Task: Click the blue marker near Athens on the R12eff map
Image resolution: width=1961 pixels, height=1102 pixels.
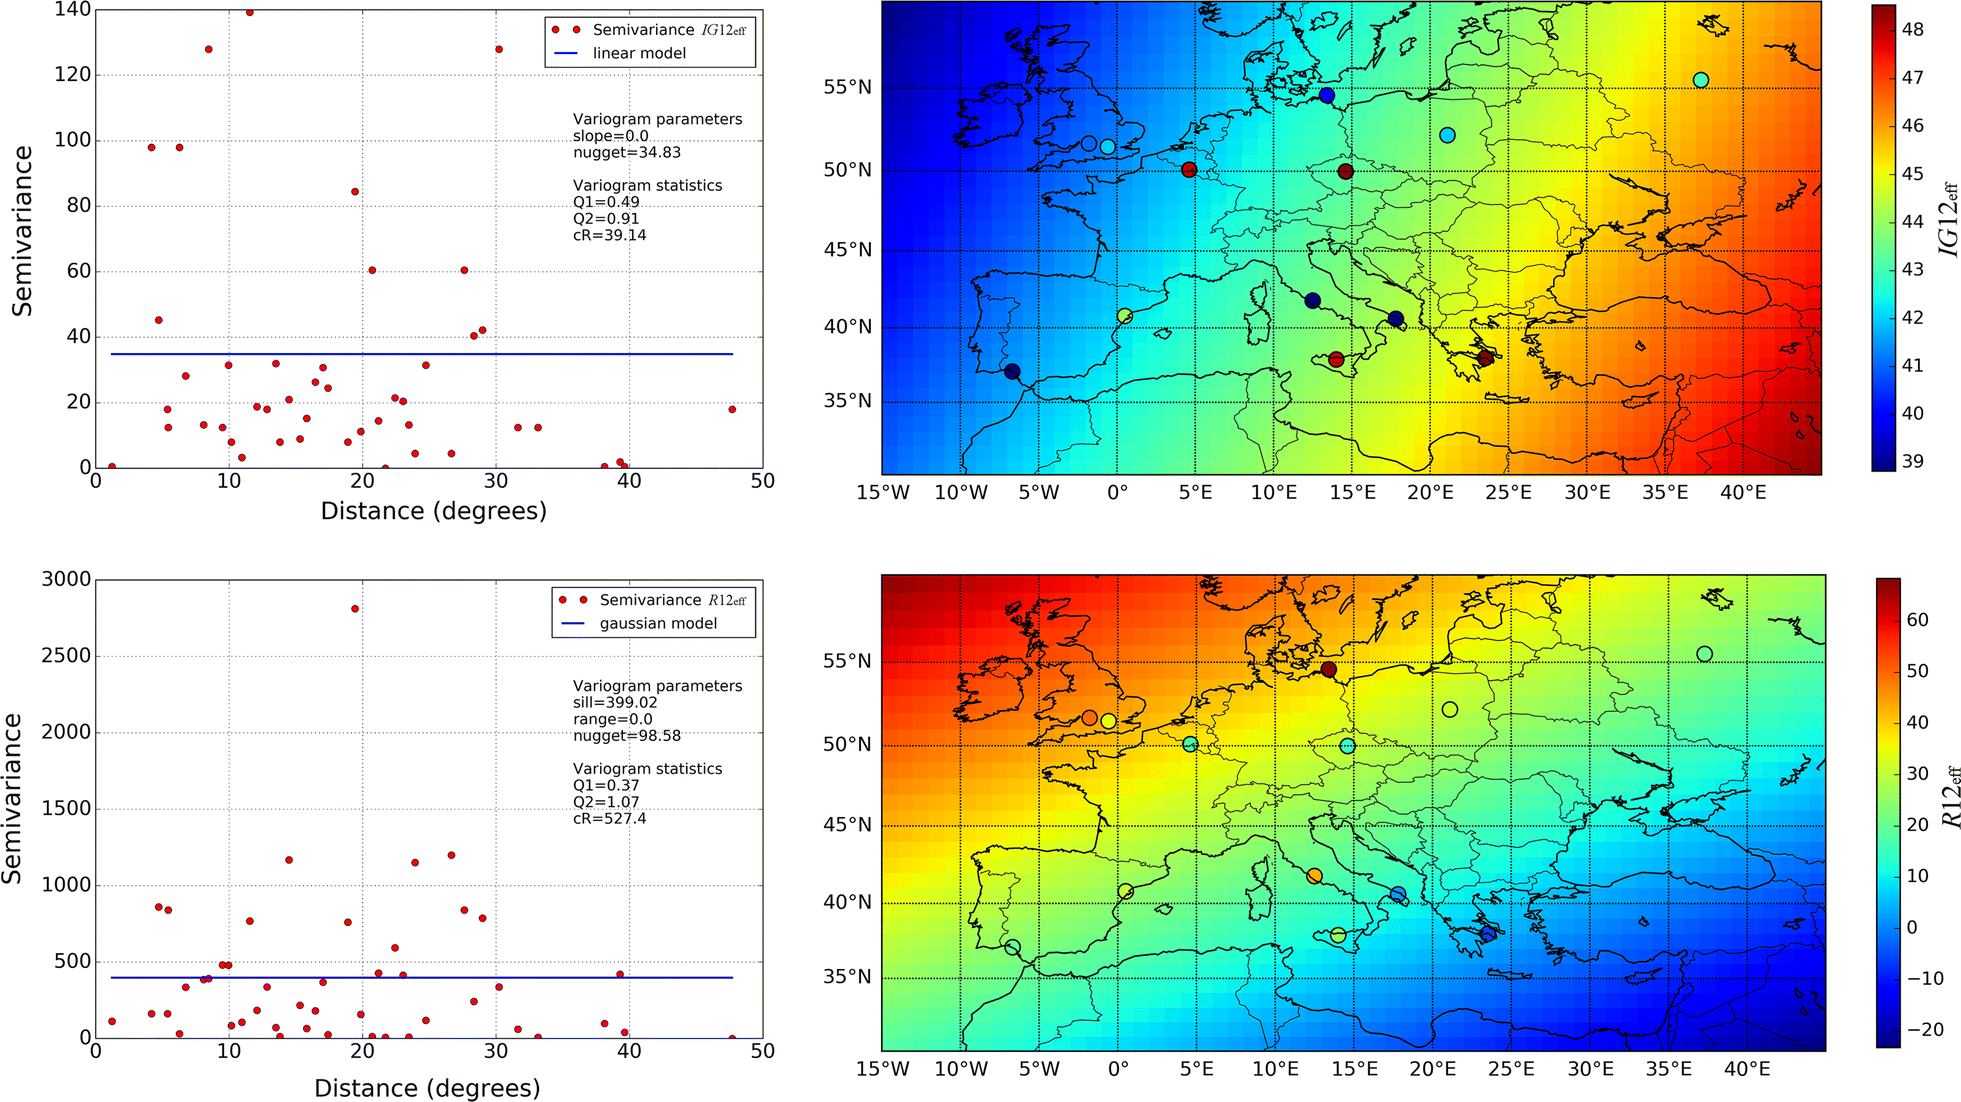Action: point(1488,934)
